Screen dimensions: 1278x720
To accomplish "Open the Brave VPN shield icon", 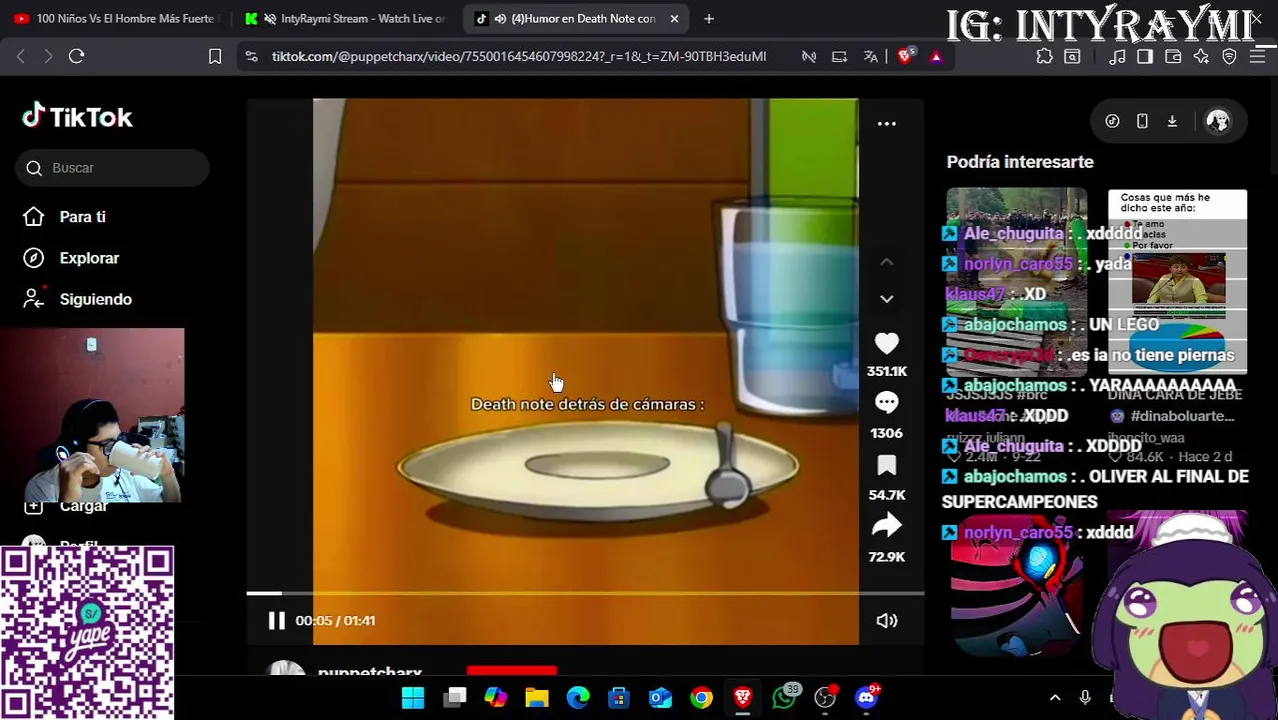I will [x=1229, y=56].
